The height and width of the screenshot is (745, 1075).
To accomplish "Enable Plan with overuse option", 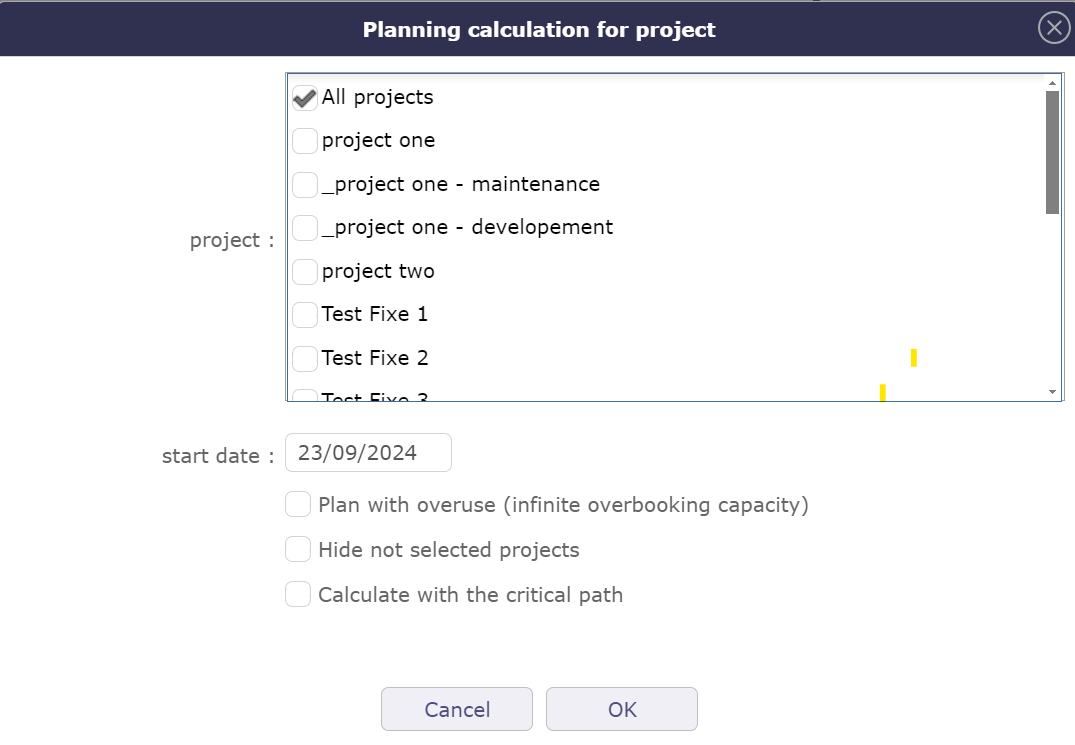I will 297,504.
